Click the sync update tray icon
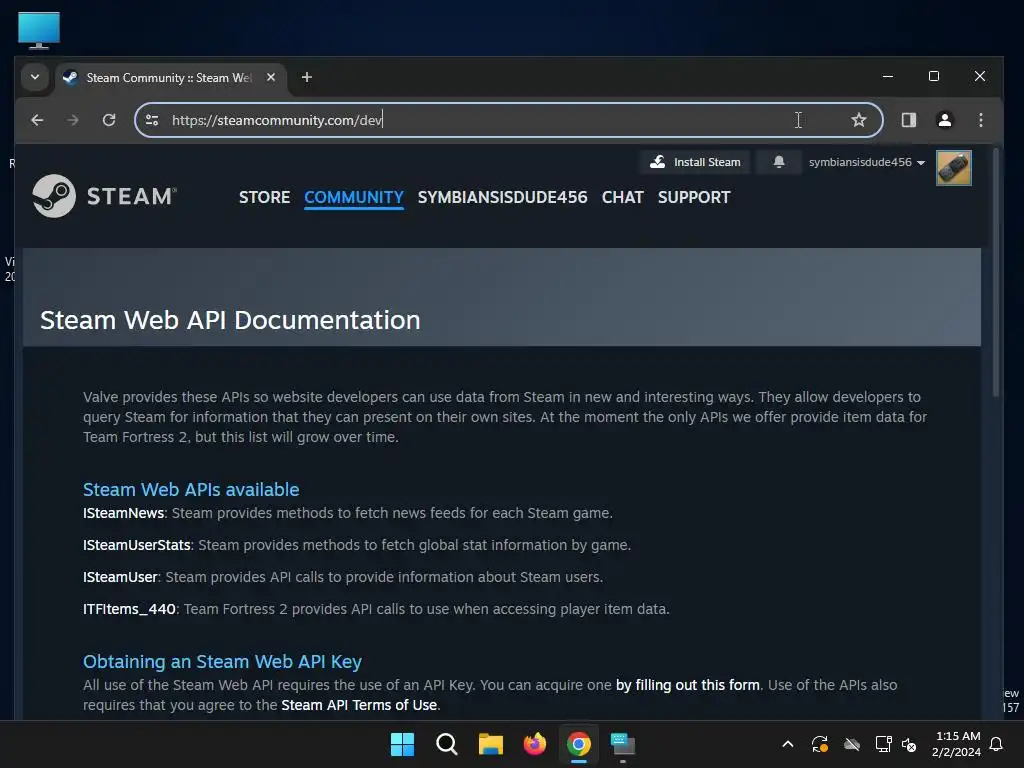The width and height of the screenshot is (1024, 768). point(820,744)
